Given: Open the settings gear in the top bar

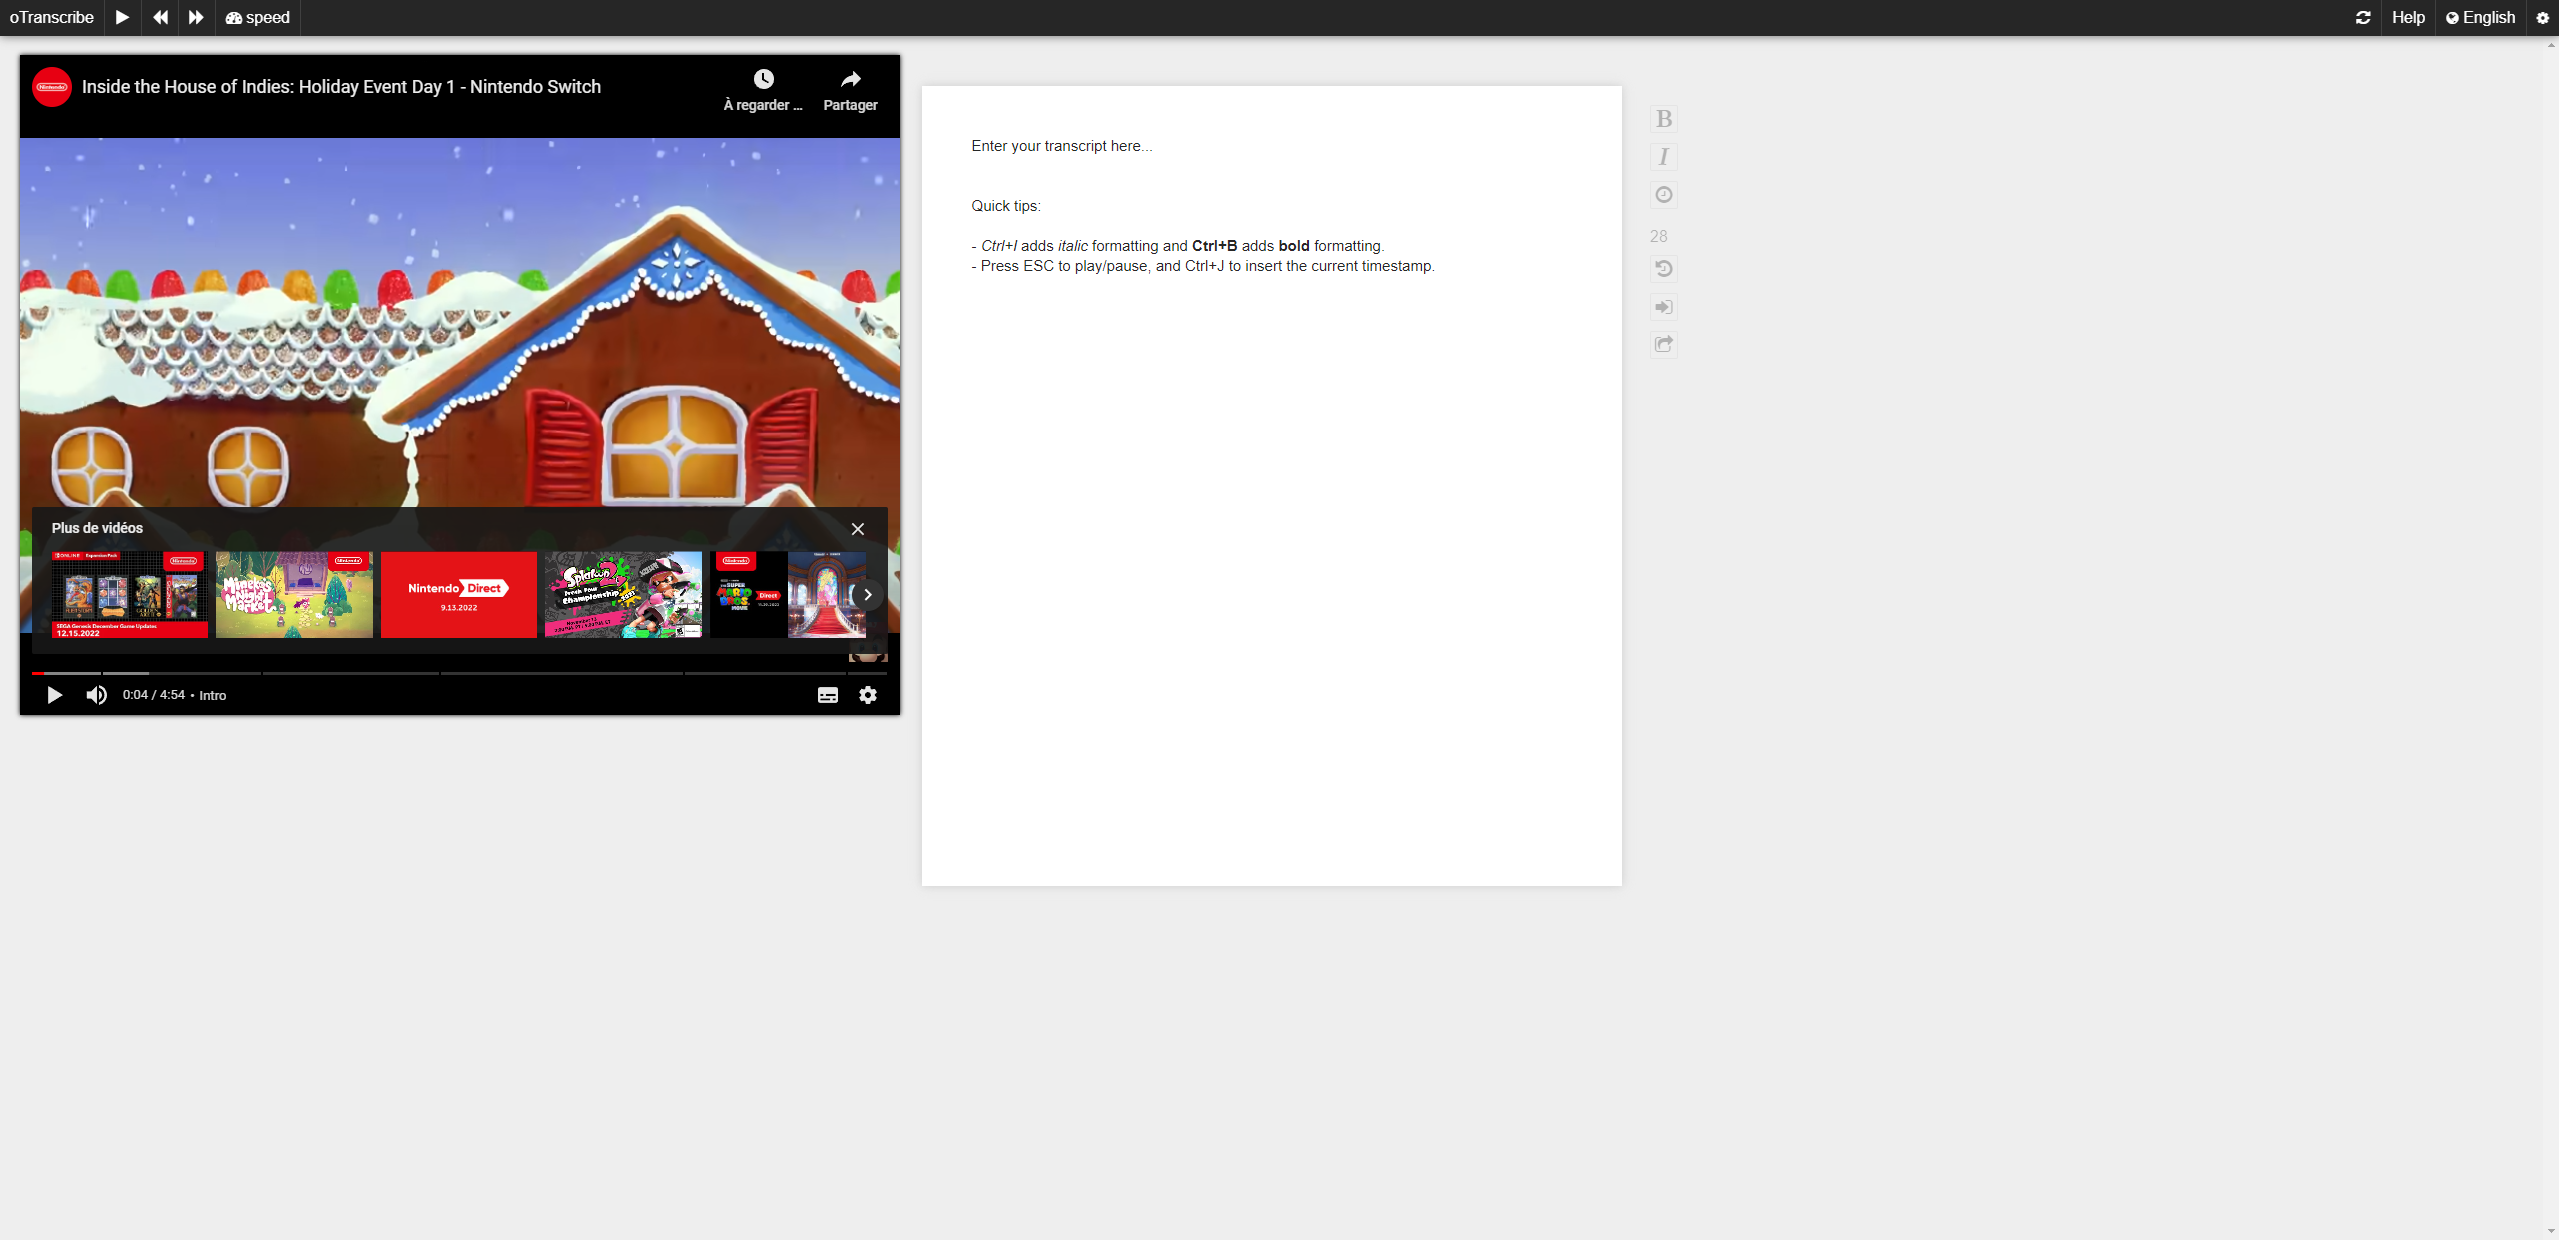Looking at the screenshot, I should coord(2543,18).
